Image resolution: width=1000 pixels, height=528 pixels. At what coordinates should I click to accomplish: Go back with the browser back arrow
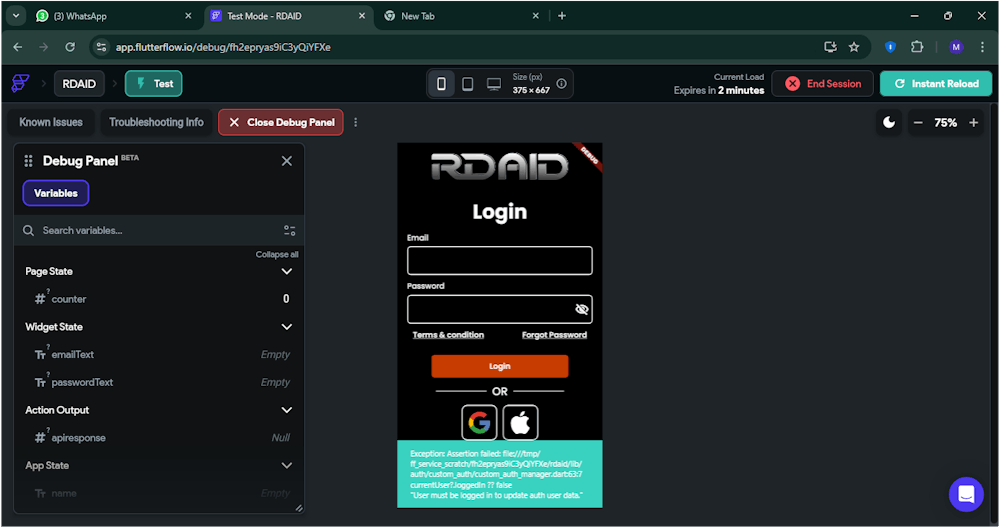[18, 47]
